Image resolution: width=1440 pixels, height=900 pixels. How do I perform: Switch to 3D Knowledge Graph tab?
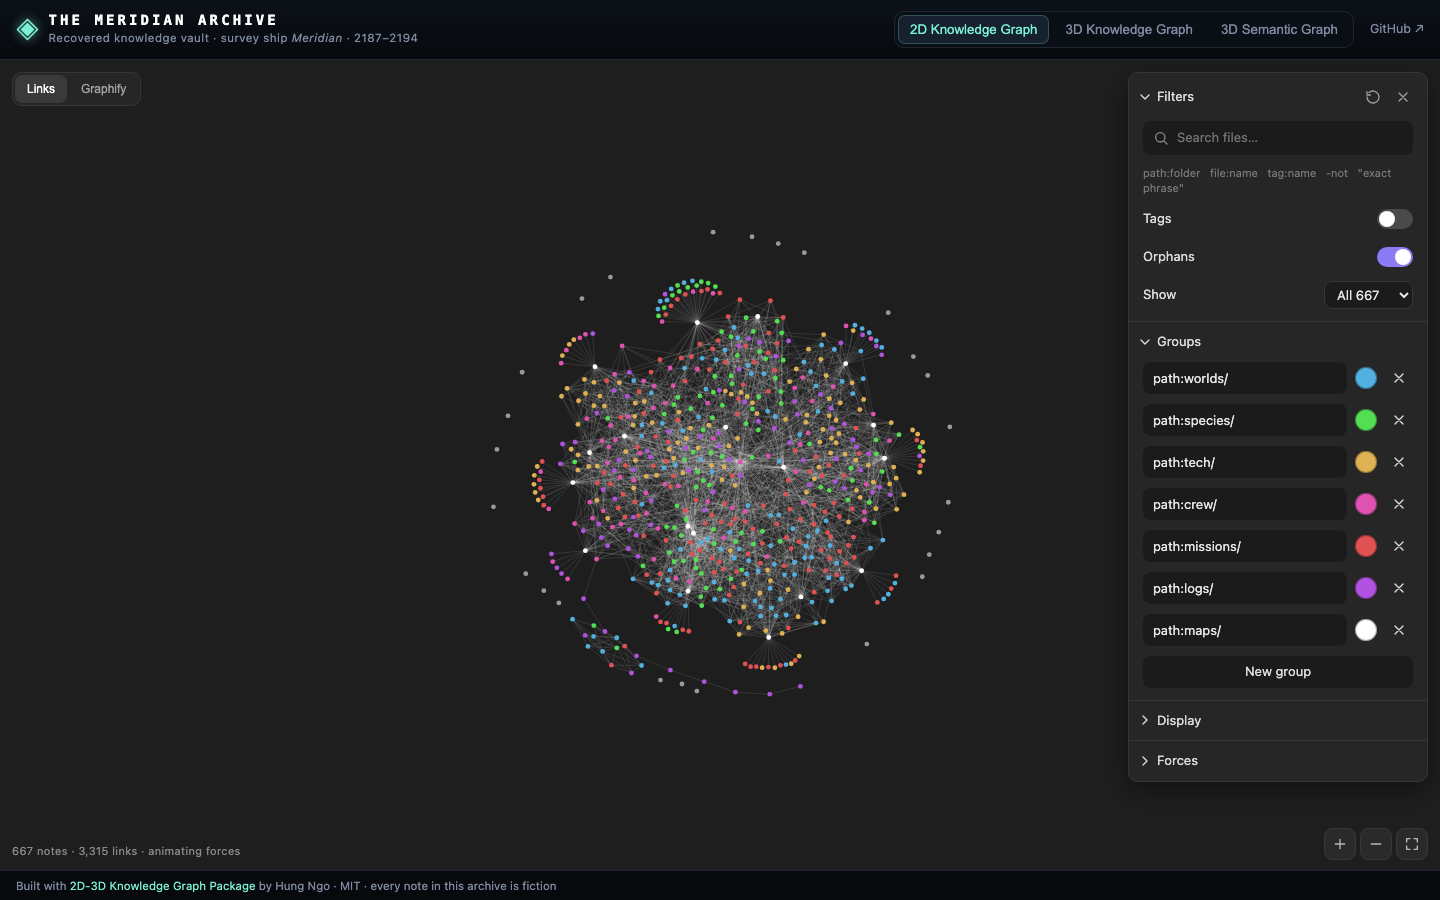pyautogui.click(x=1128, y=29)
